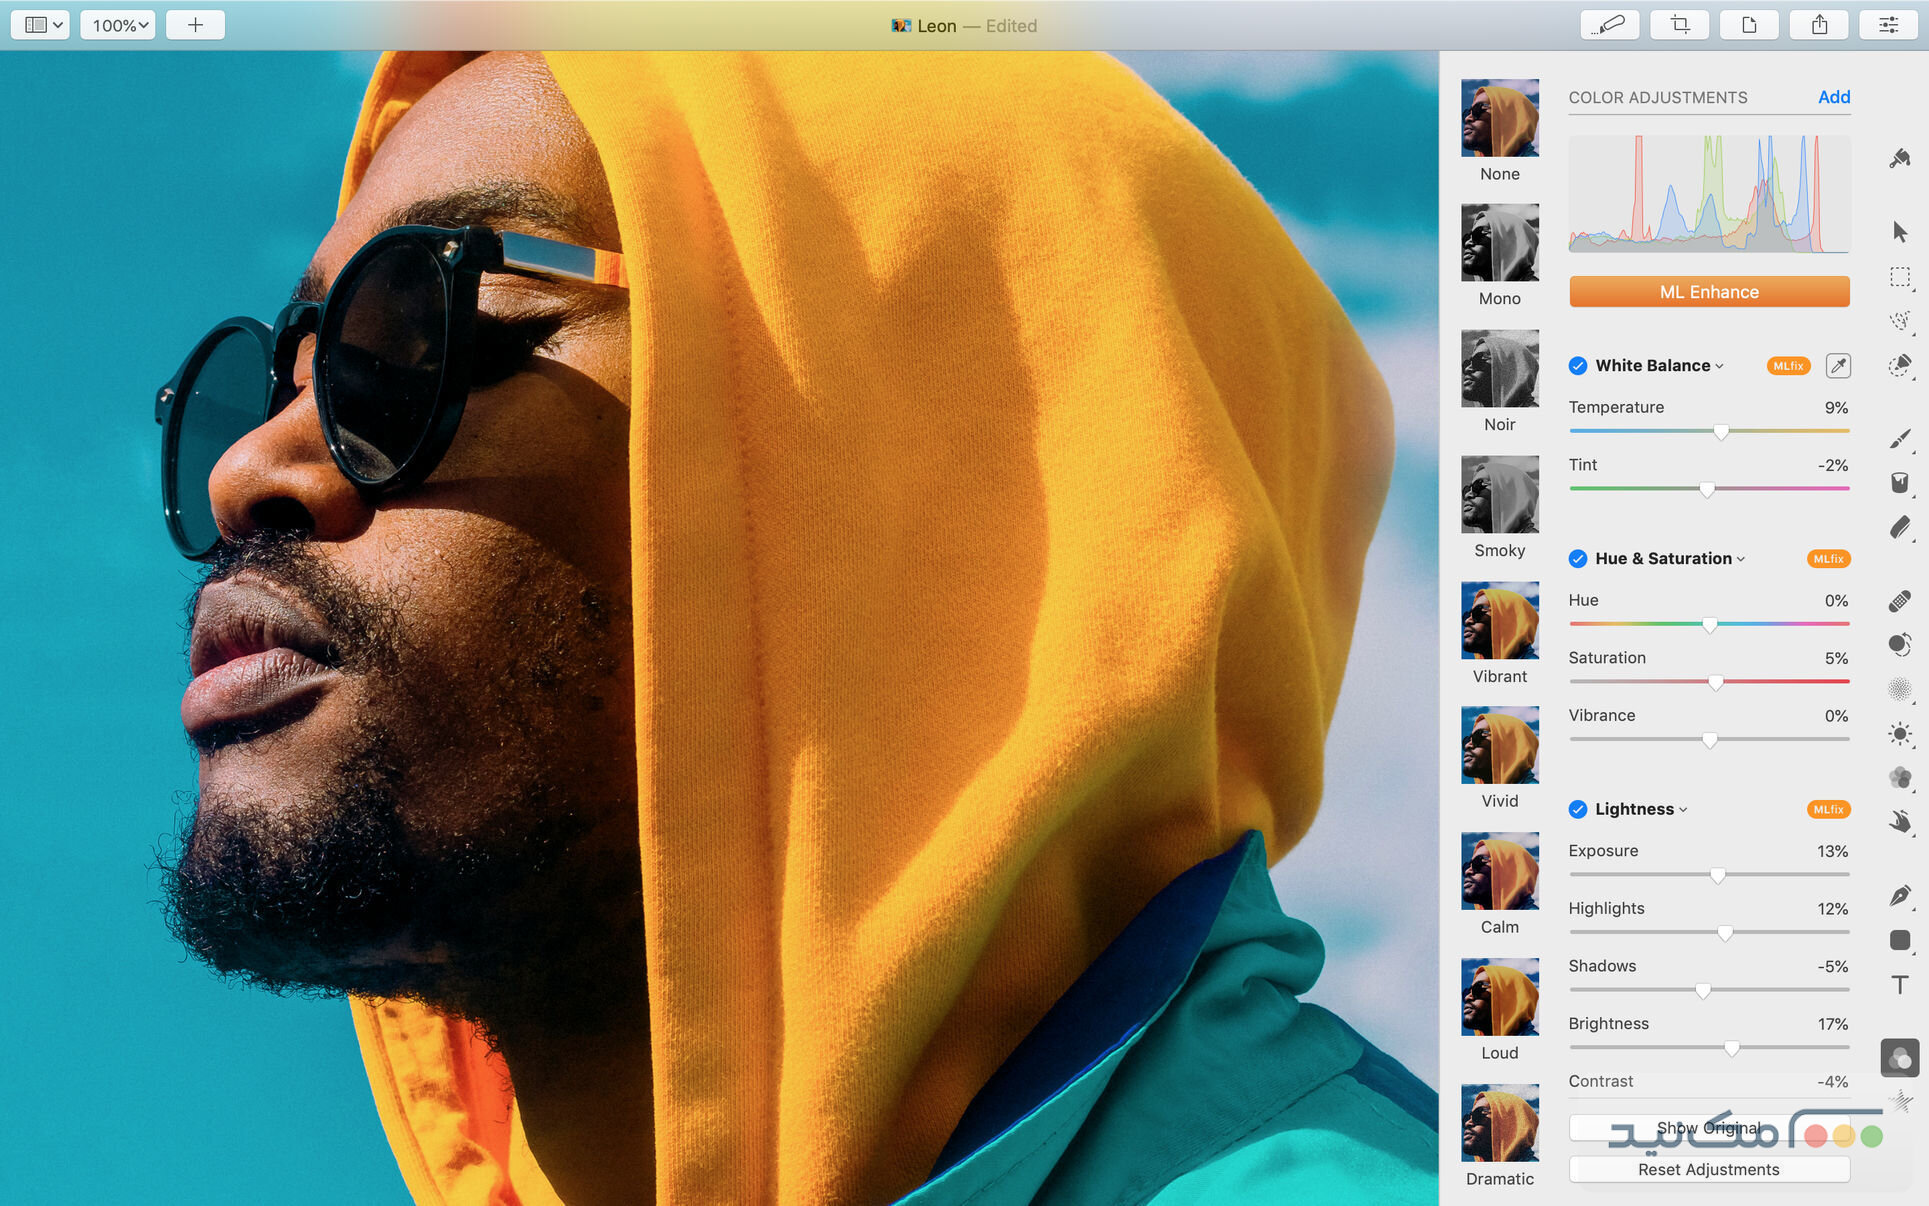Expand the White Balance options chevron

tap(1717, 366)
